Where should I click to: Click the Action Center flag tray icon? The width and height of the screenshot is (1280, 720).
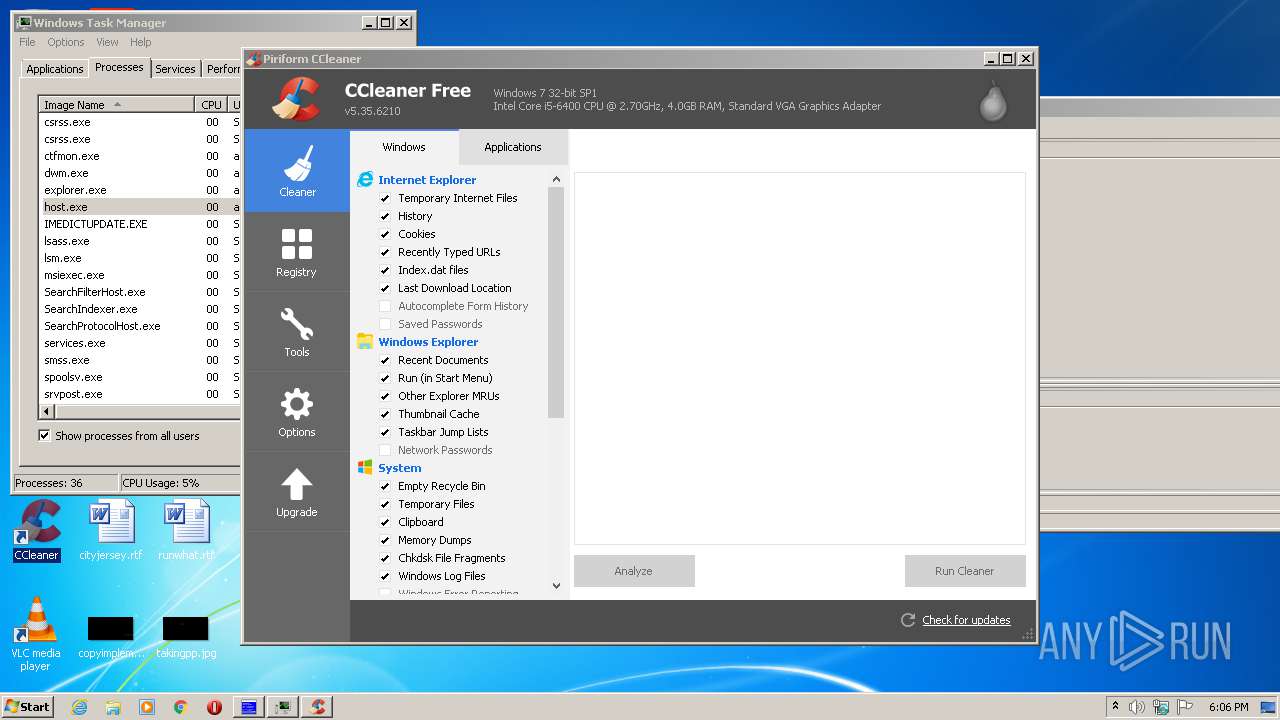tap(1185, 707)
